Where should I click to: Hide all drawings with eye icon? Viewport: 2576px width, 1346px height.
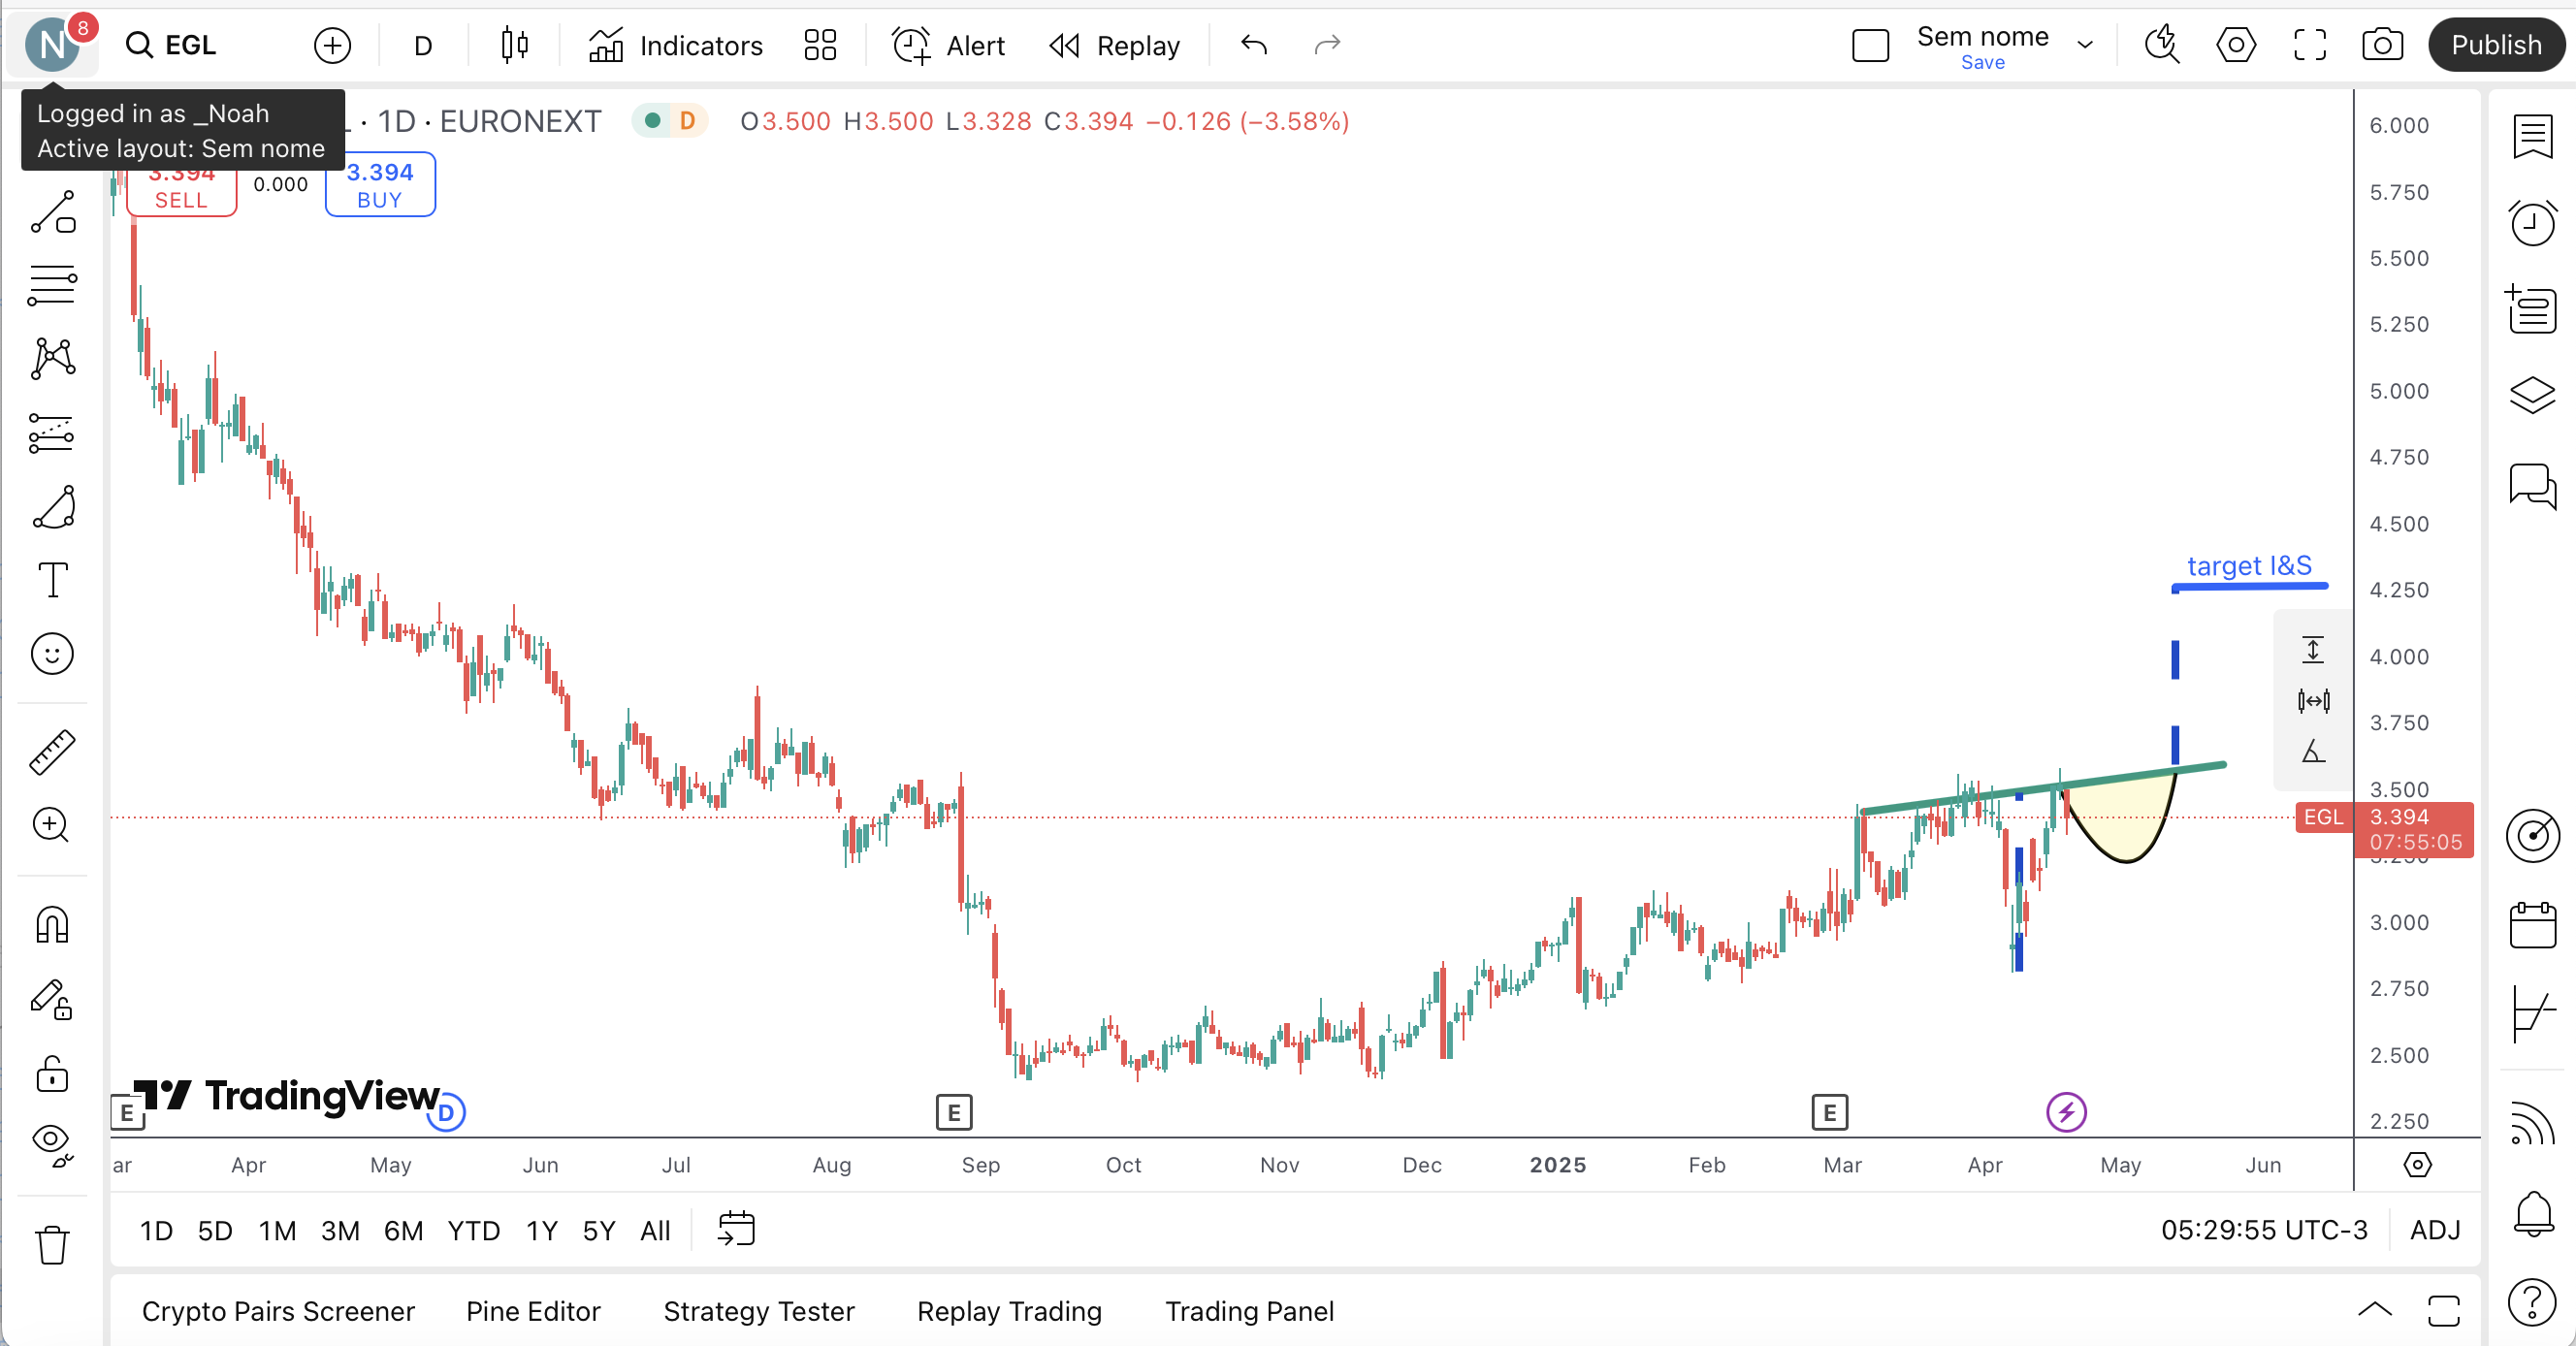click(52, 1143)
